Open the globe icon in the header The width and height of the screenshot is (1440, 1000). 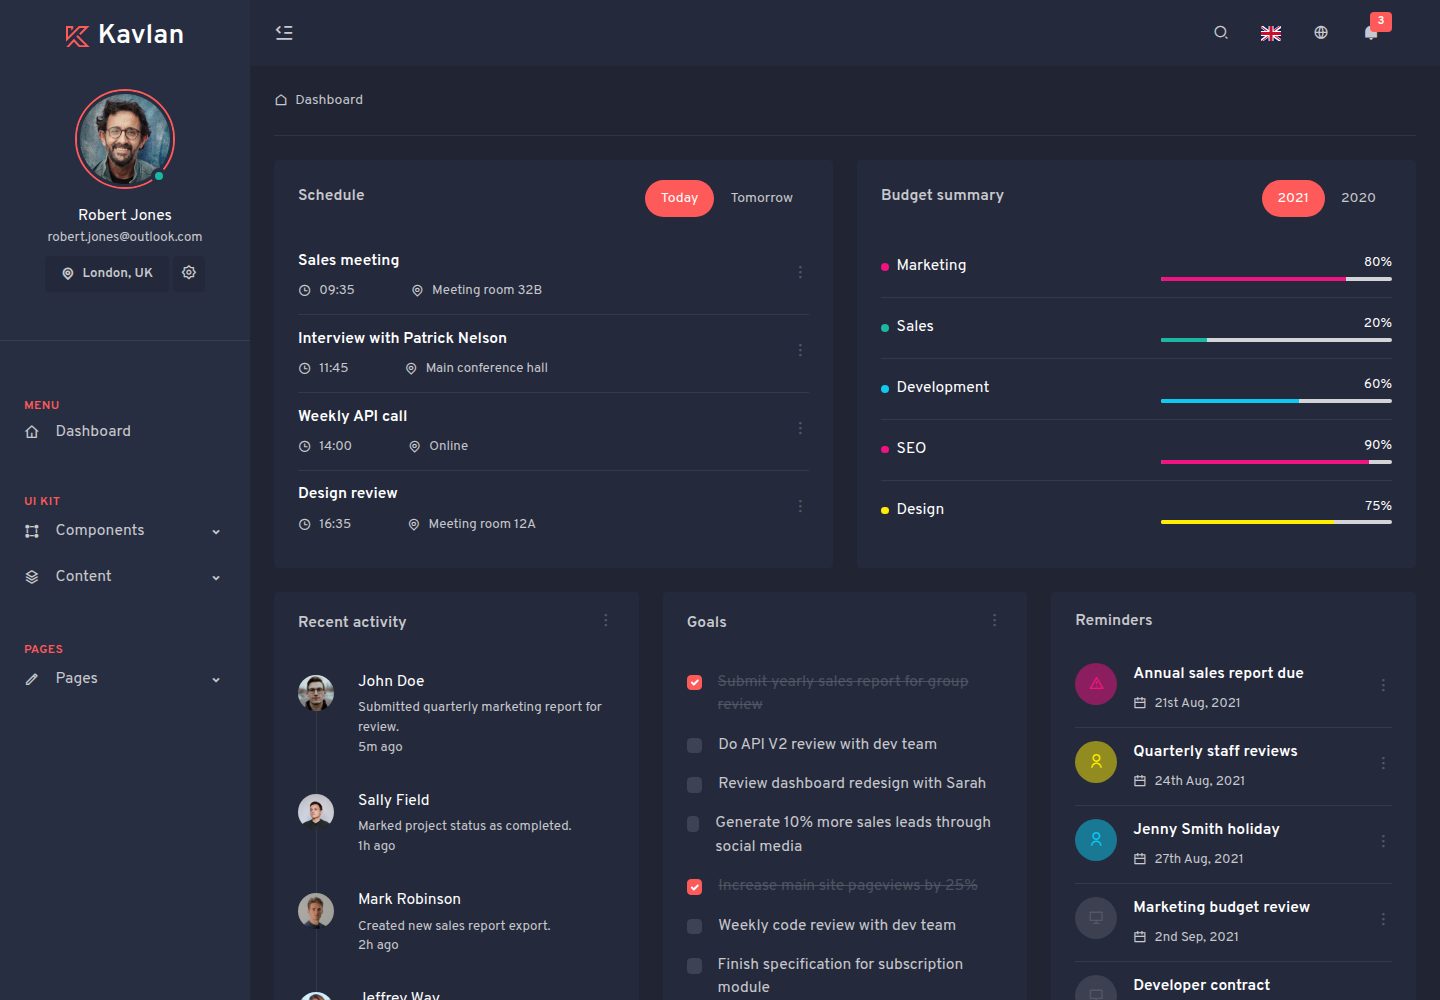tap(1321, 33)
